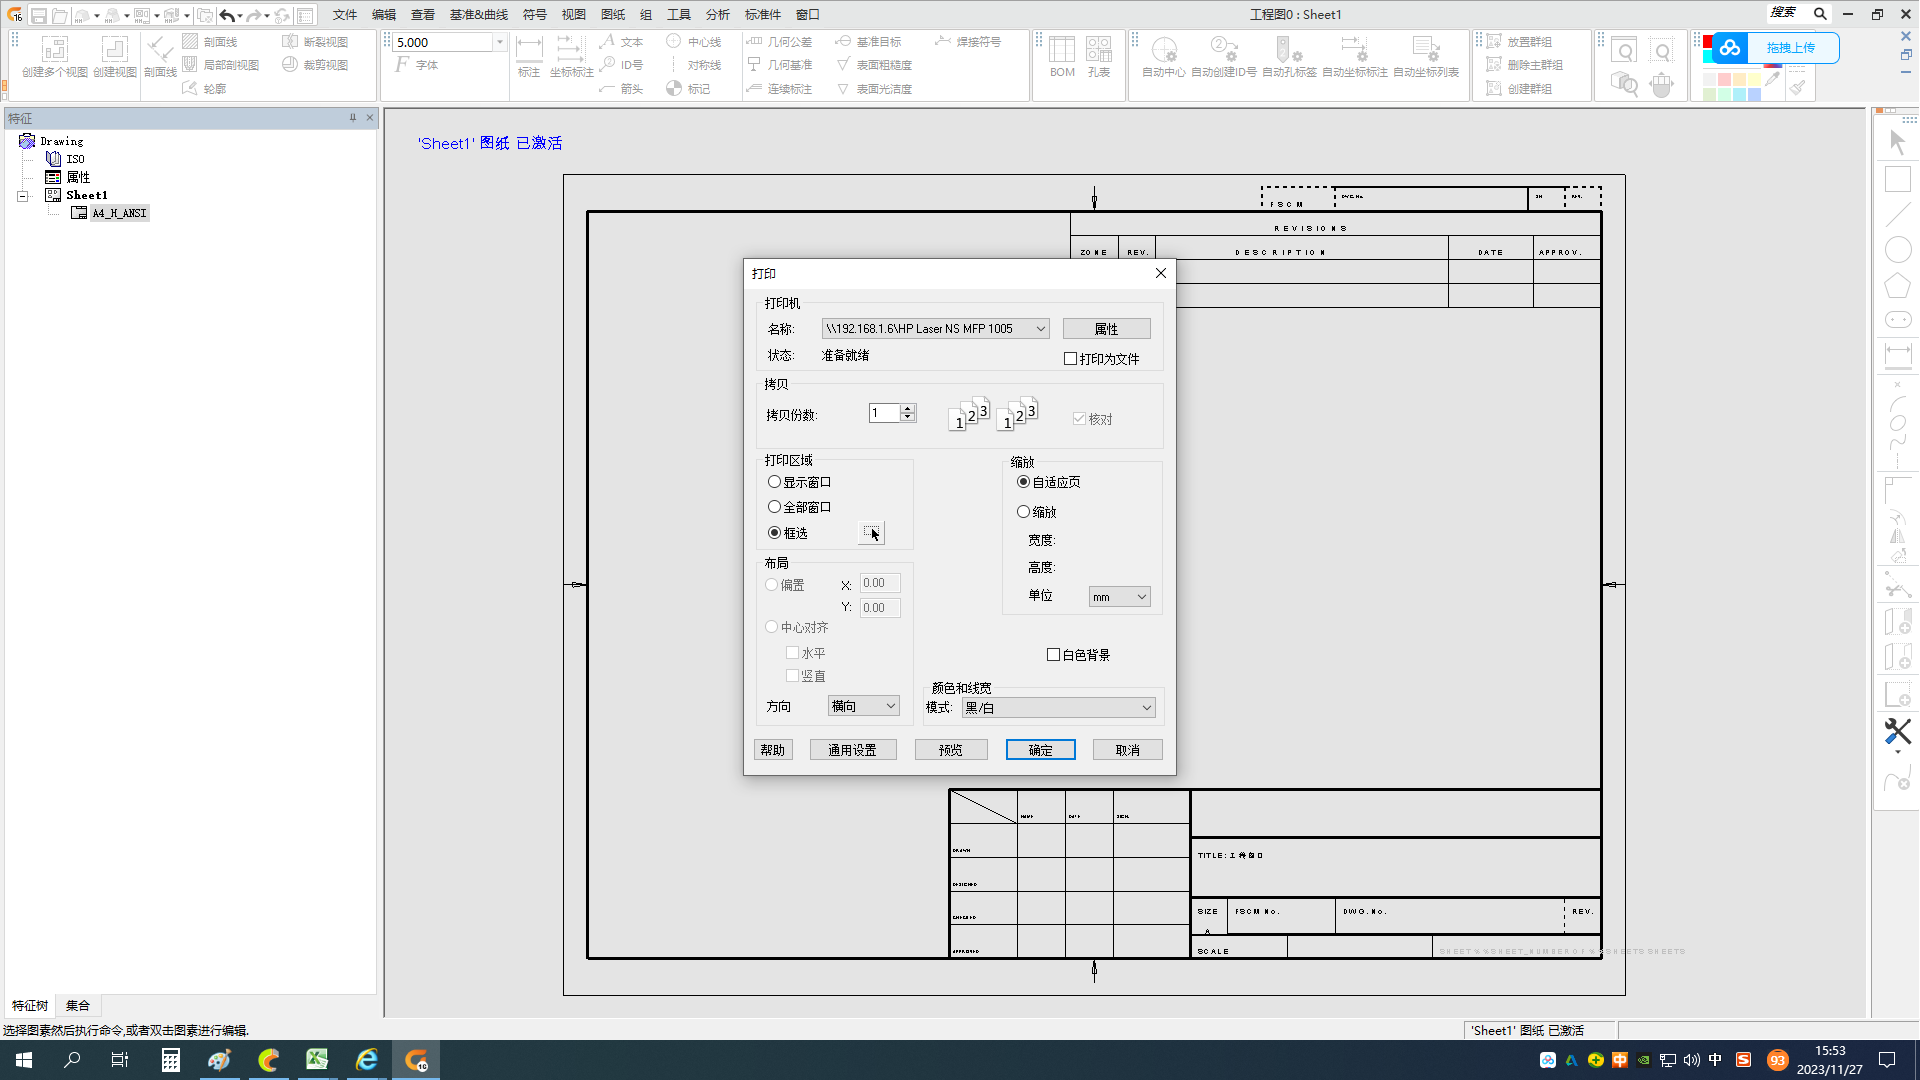This screenshot has height=1080, width=1920.
Task: Open the 基准&曲线 menu
Action: 478,15
